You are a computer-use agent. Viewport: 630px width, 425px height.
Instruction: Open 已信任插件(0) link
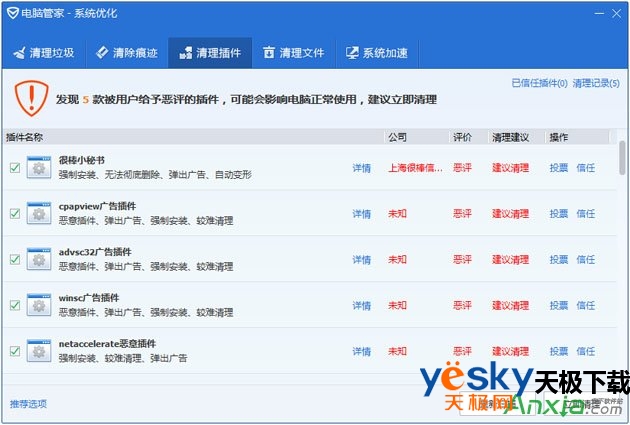pyautogui.click(x=539, y=83)
